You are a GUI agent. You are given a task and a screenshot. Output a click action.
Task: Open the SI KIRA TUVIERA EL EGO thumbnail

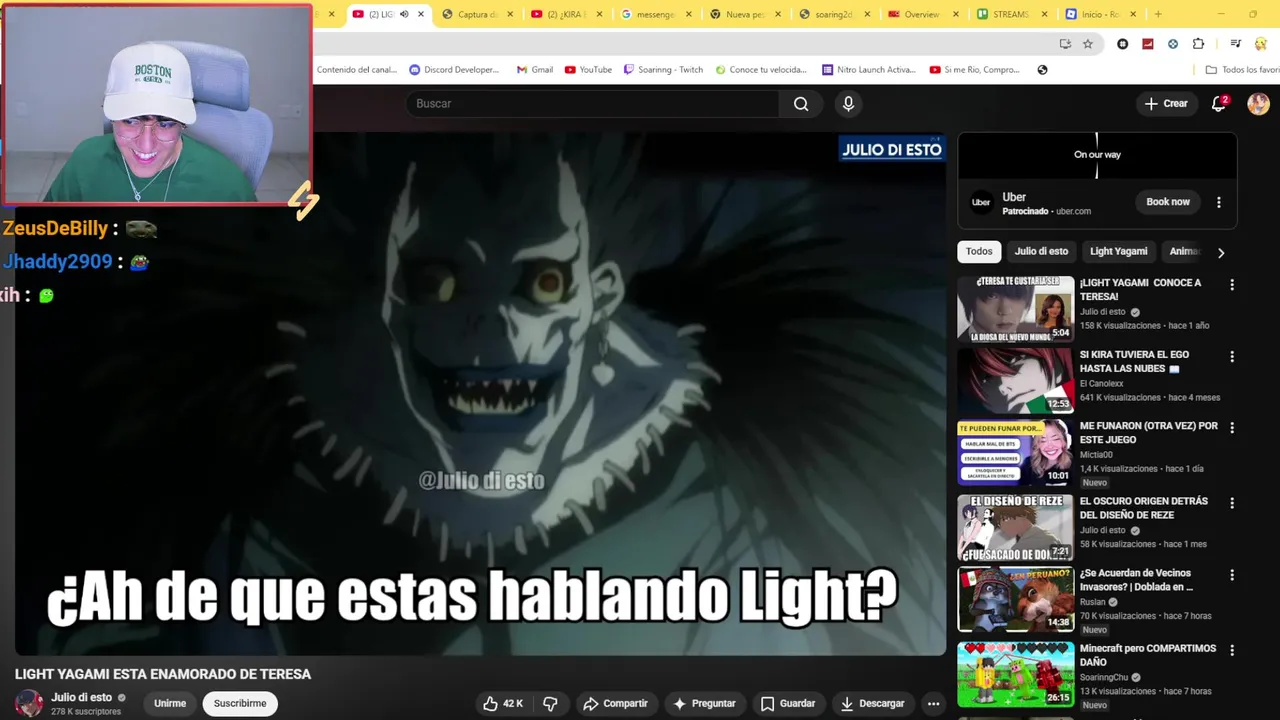[x=1016, y=381]
